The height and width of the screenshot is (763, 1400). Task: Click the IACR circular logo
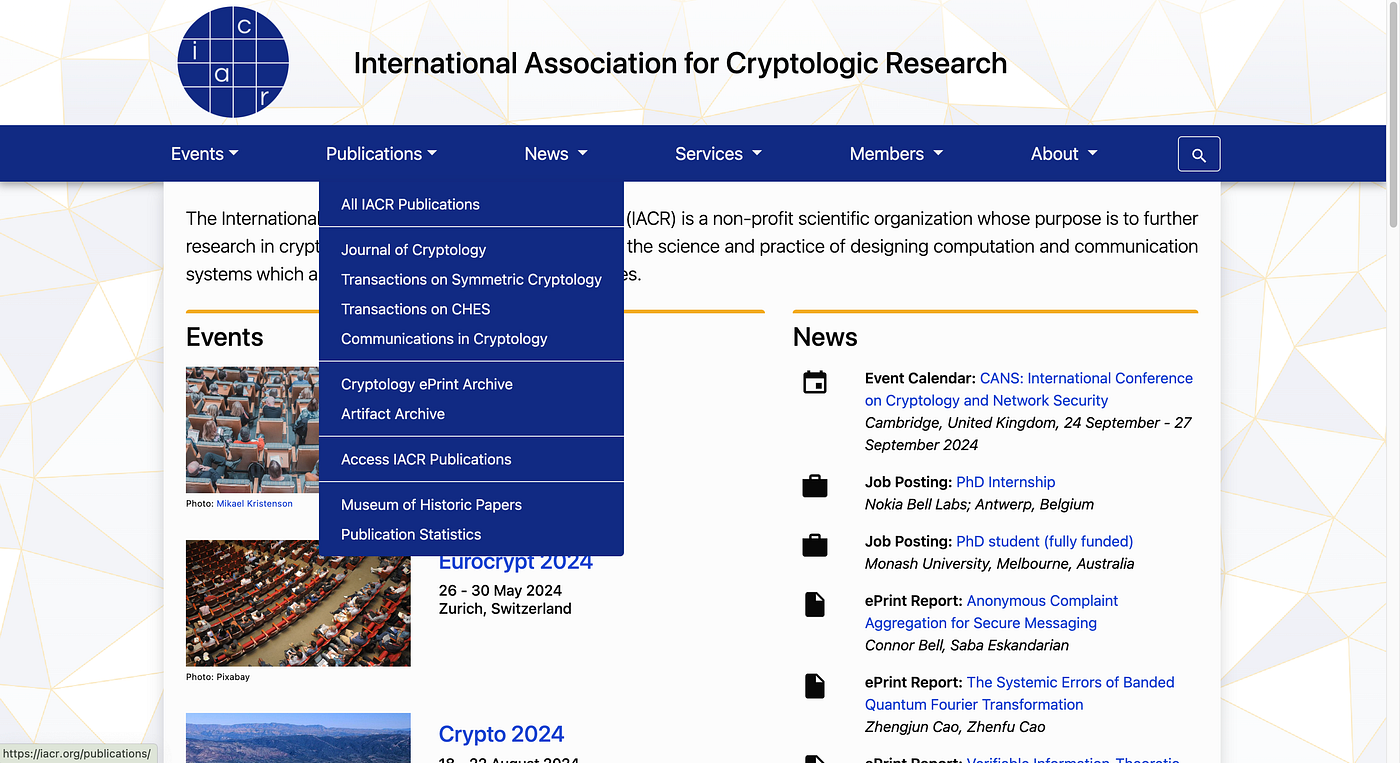click(x=233, y=62)
